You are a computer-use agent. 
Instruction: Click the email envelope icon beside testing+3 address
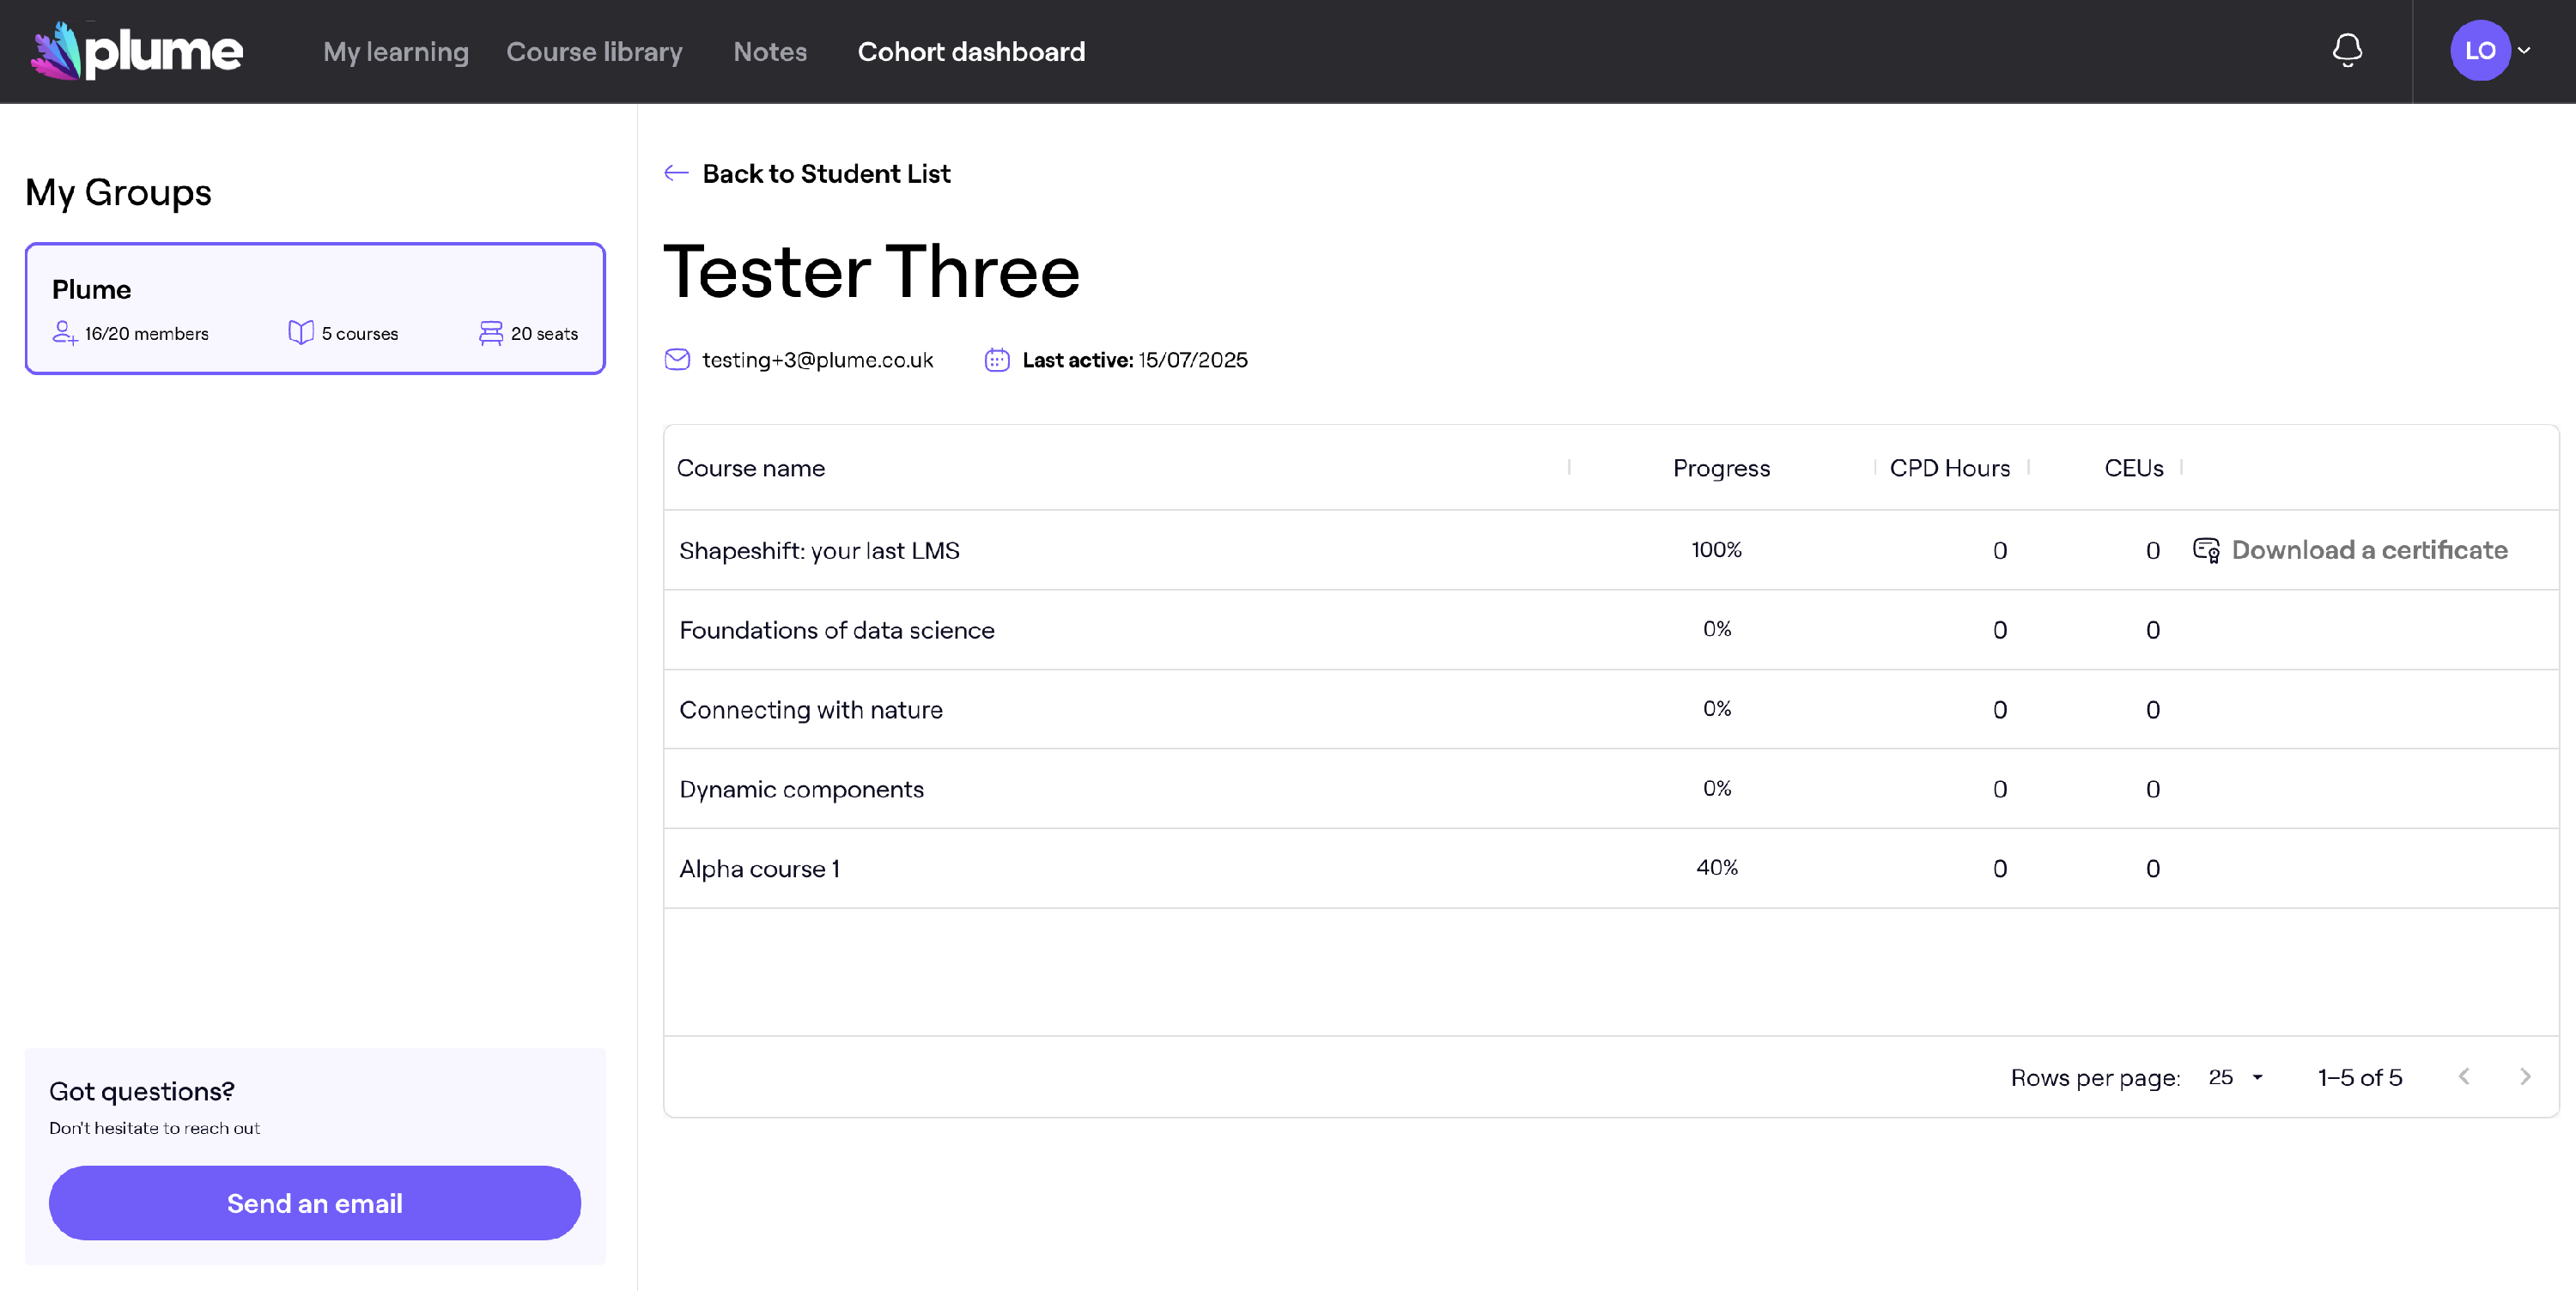(x=677, y=360)
